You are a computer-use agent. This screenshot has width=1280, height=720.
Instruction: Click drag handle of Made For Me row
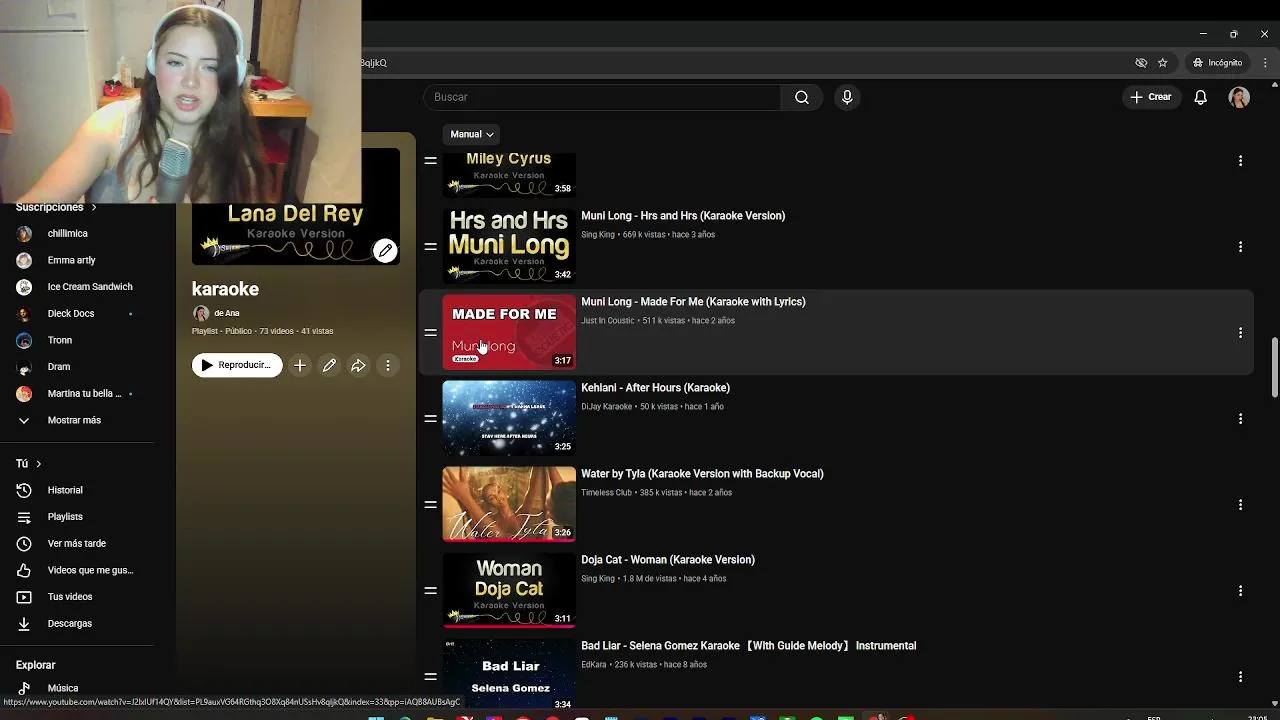click(430, 333)
